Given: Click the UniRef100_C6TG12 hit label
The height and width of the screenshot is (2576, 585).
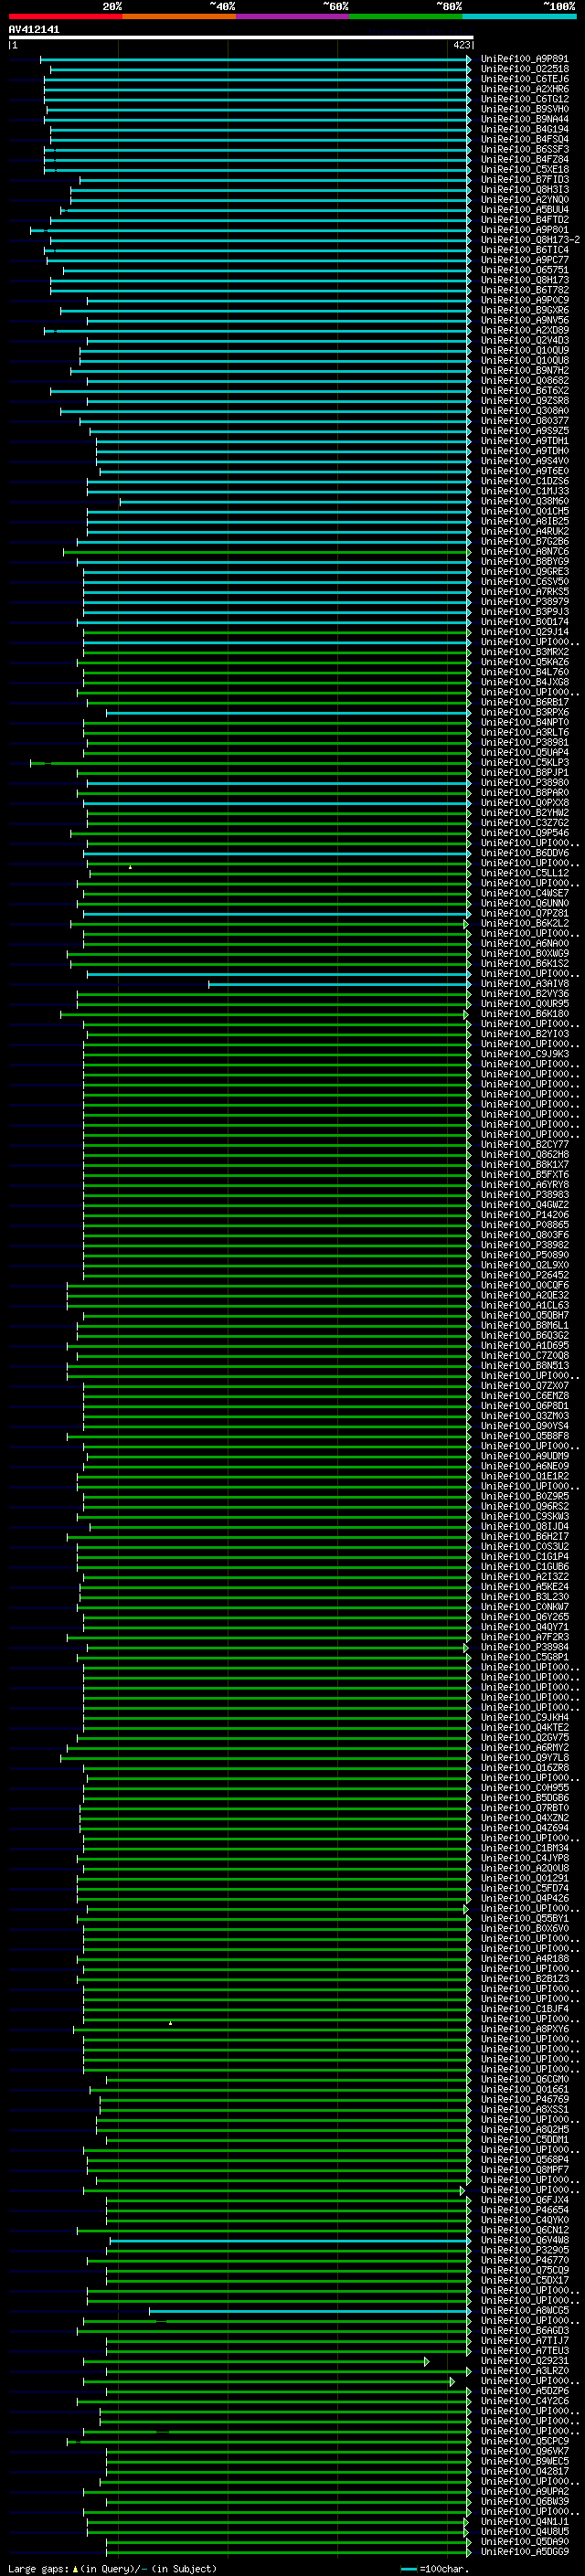Looking at the screenshot, I should pos(525,99).
